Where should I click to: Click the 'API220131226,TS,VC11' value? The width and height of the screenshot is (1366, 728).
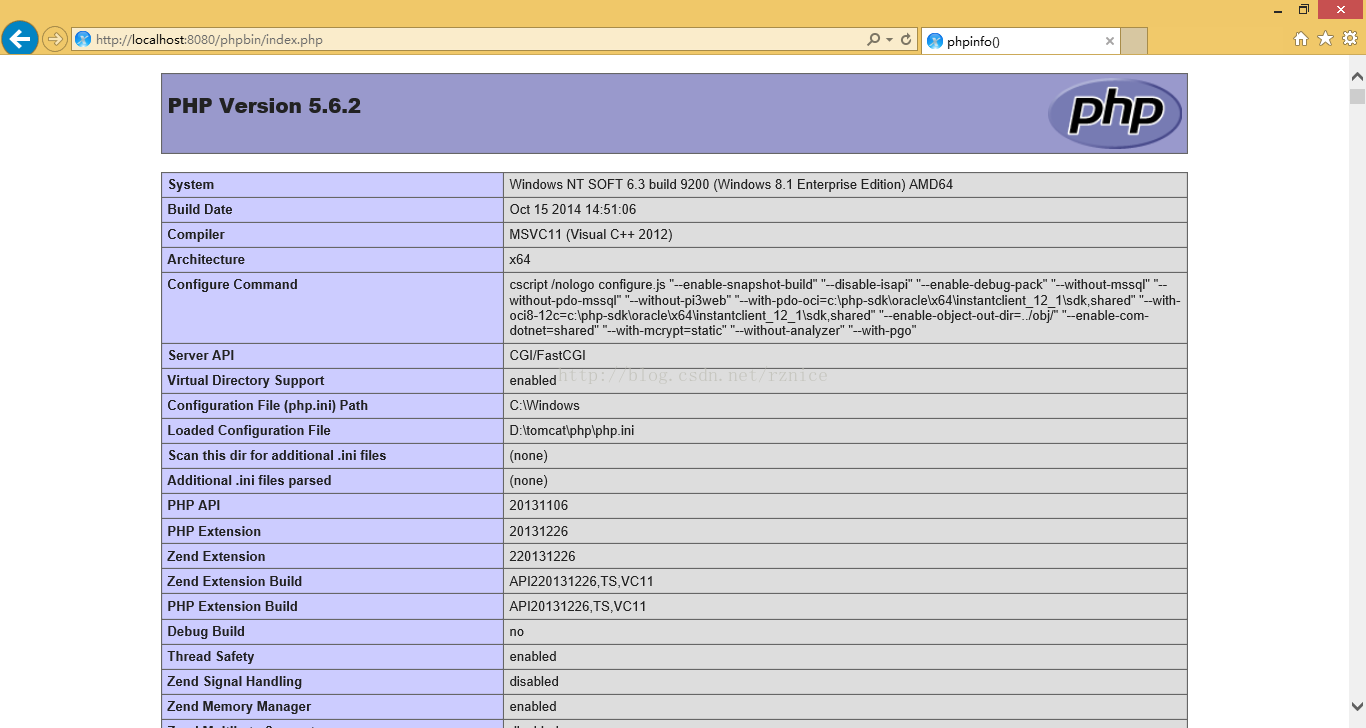[x=582, y=582]
